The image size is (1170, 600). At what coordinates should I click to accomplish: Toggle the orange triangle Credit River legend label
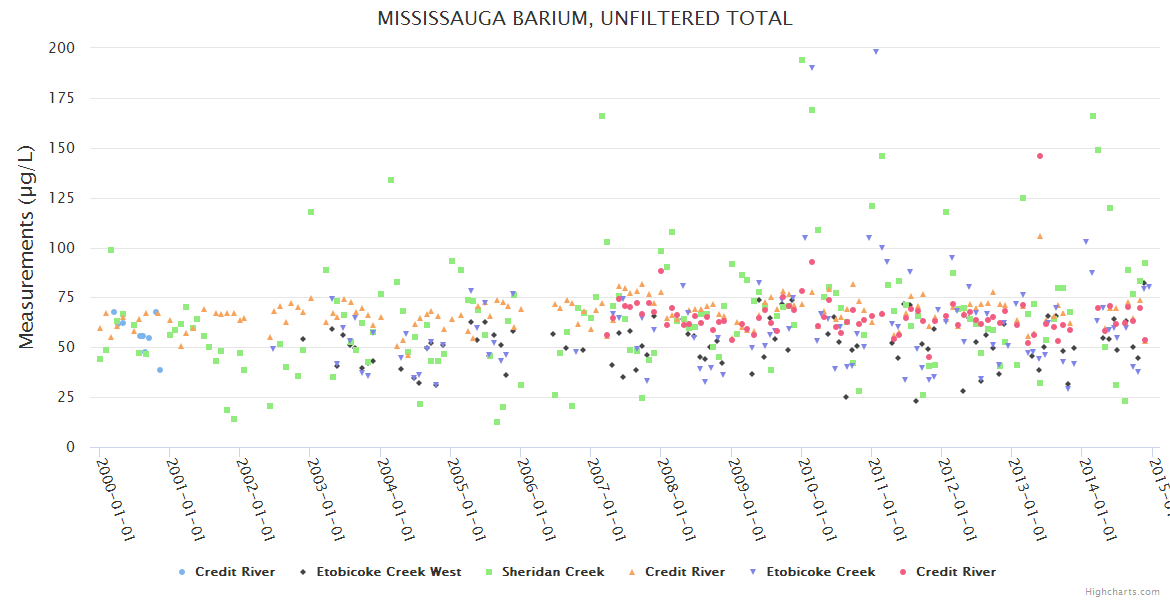coord(685,572)
